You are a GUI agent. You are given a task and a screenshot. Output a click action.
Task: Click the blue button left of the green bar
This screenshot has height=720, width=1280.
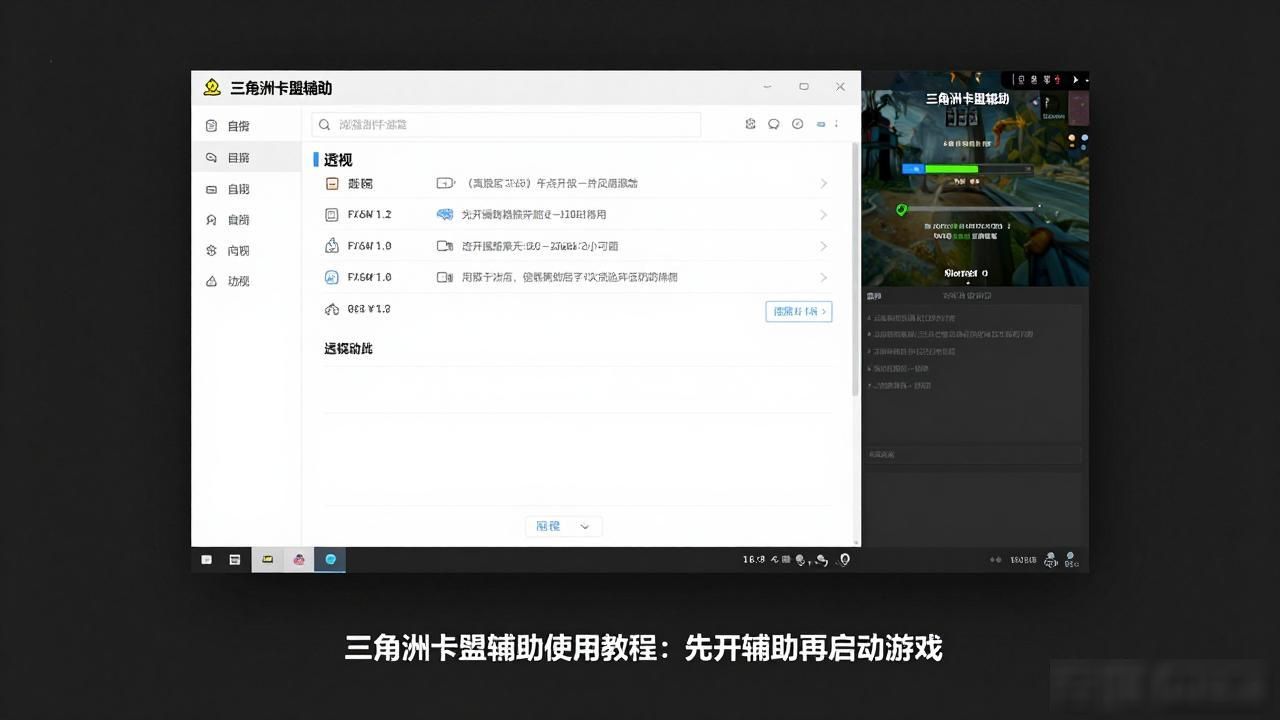click(912, 169)
